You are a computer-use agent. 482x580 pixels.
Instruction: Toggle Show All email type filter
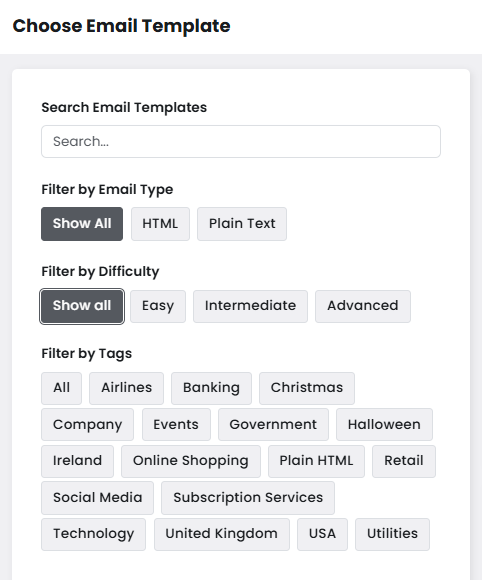tap(82, 224)
